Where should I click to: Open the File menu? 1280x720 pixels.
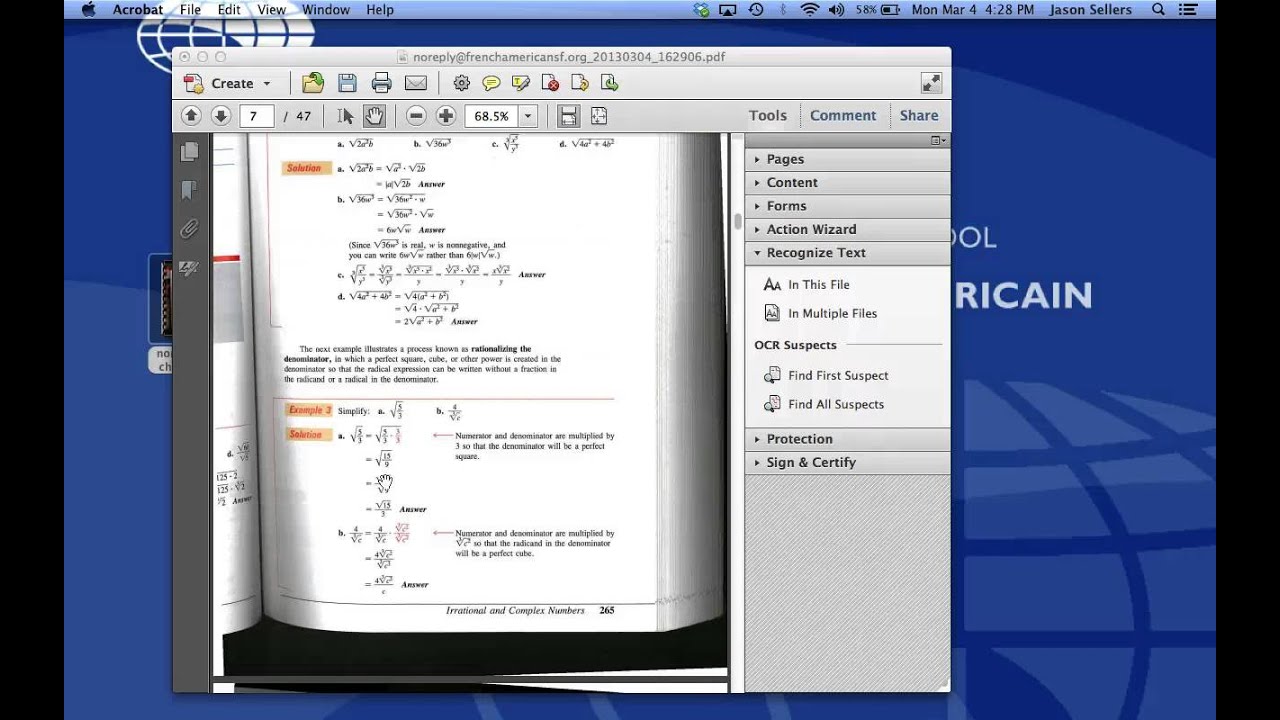[190, 9]
